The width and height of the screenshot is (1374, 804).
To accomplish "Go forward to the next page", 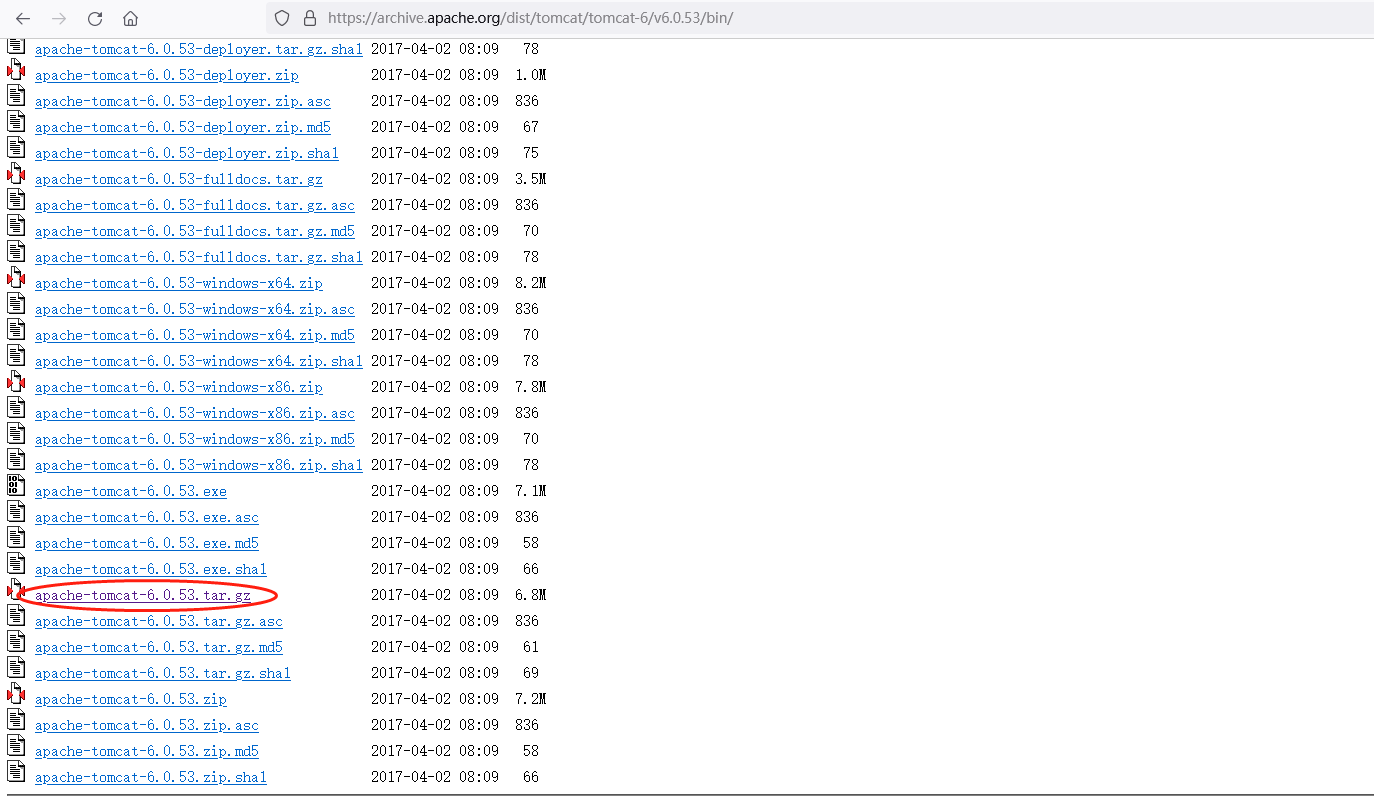I will click(x=59, y=19).
